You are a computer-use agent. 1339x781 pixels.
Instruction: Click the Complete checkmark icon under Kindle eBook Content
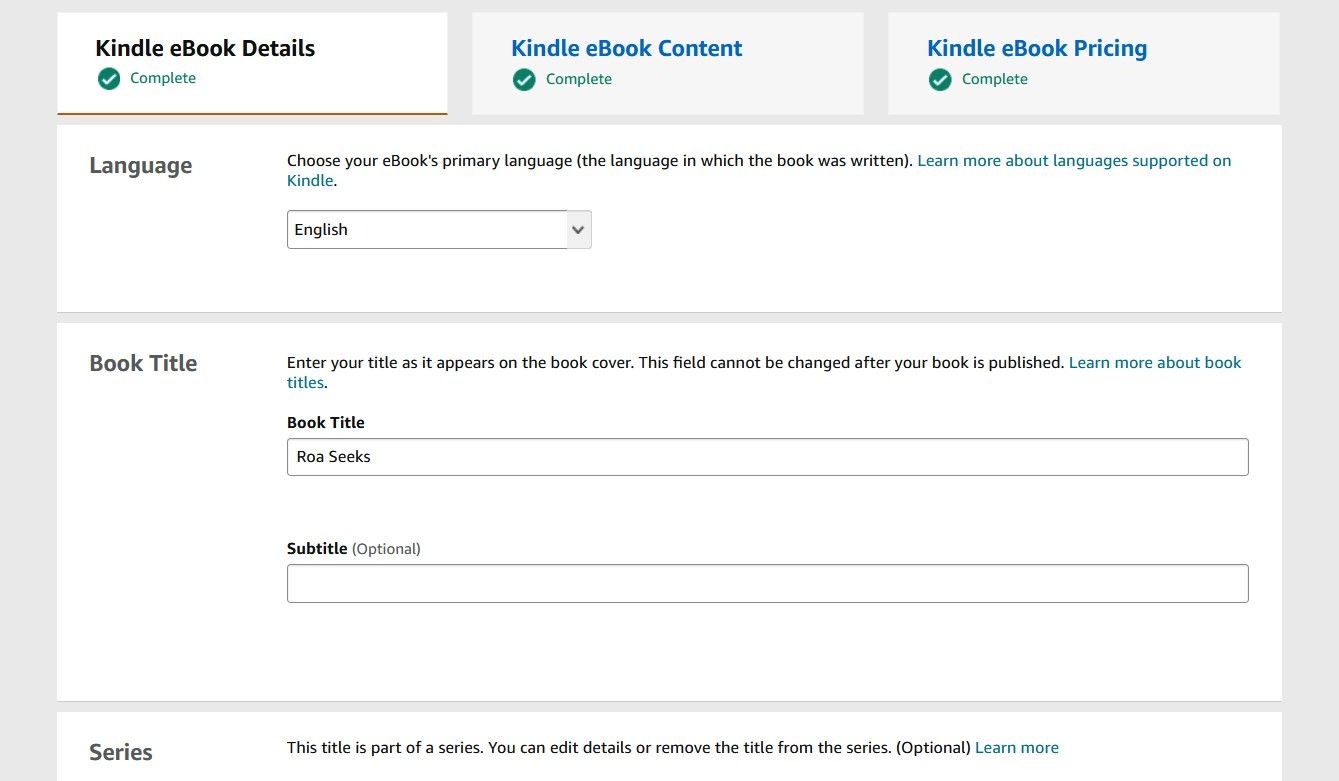click(x=524, y=79)
